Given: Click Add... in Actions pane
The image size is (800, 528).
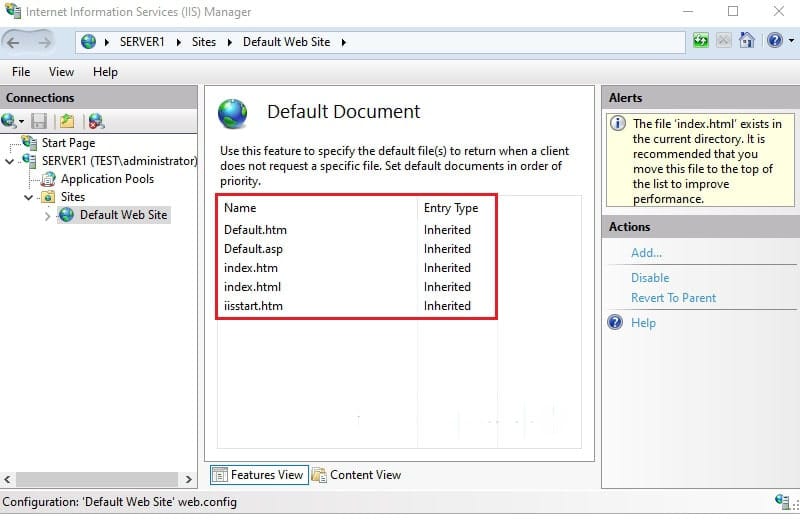Looking at the screenshot, I should [646, 253].
